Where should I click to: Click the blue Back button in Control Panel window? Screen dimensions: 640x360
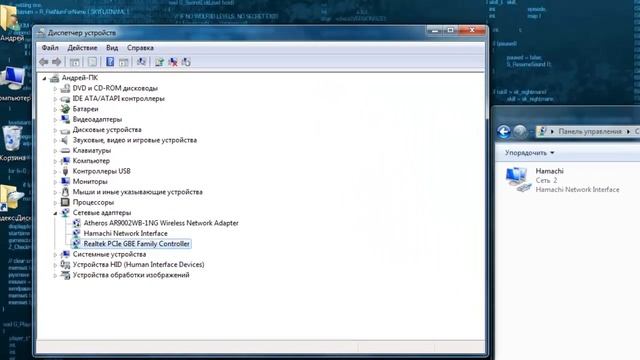(x=504, y=131)
